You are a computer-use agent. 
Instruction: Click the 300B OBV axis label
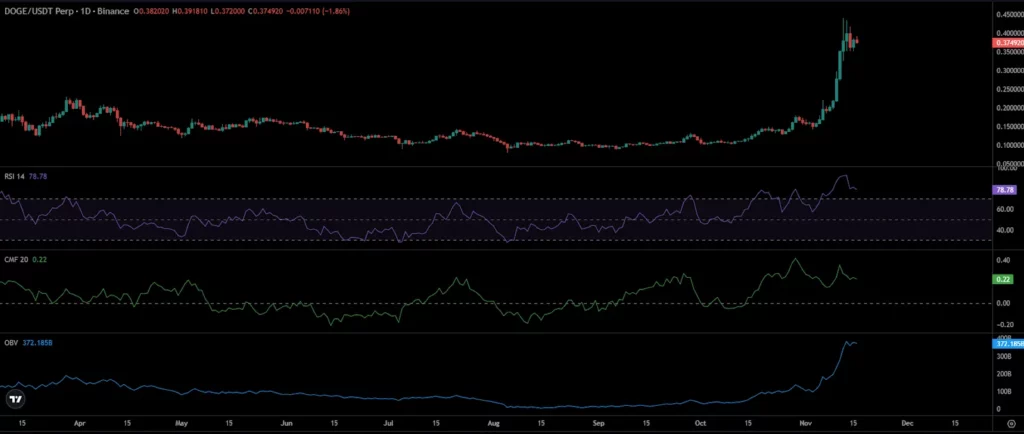tap(1002, 357)
